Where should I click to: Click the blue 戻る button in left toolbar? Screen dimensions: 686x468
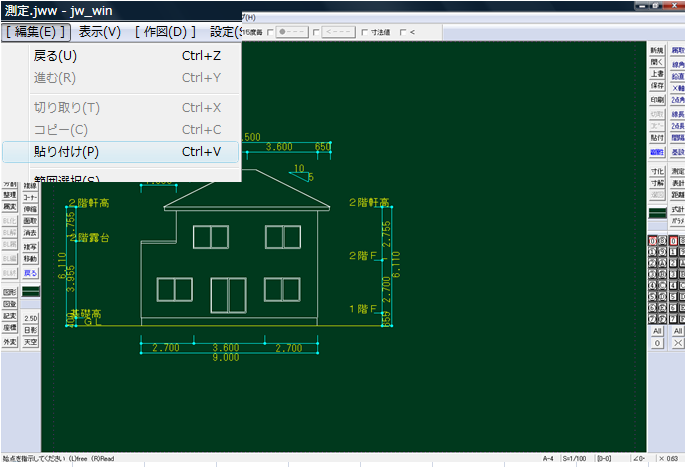tap(30, 272)
